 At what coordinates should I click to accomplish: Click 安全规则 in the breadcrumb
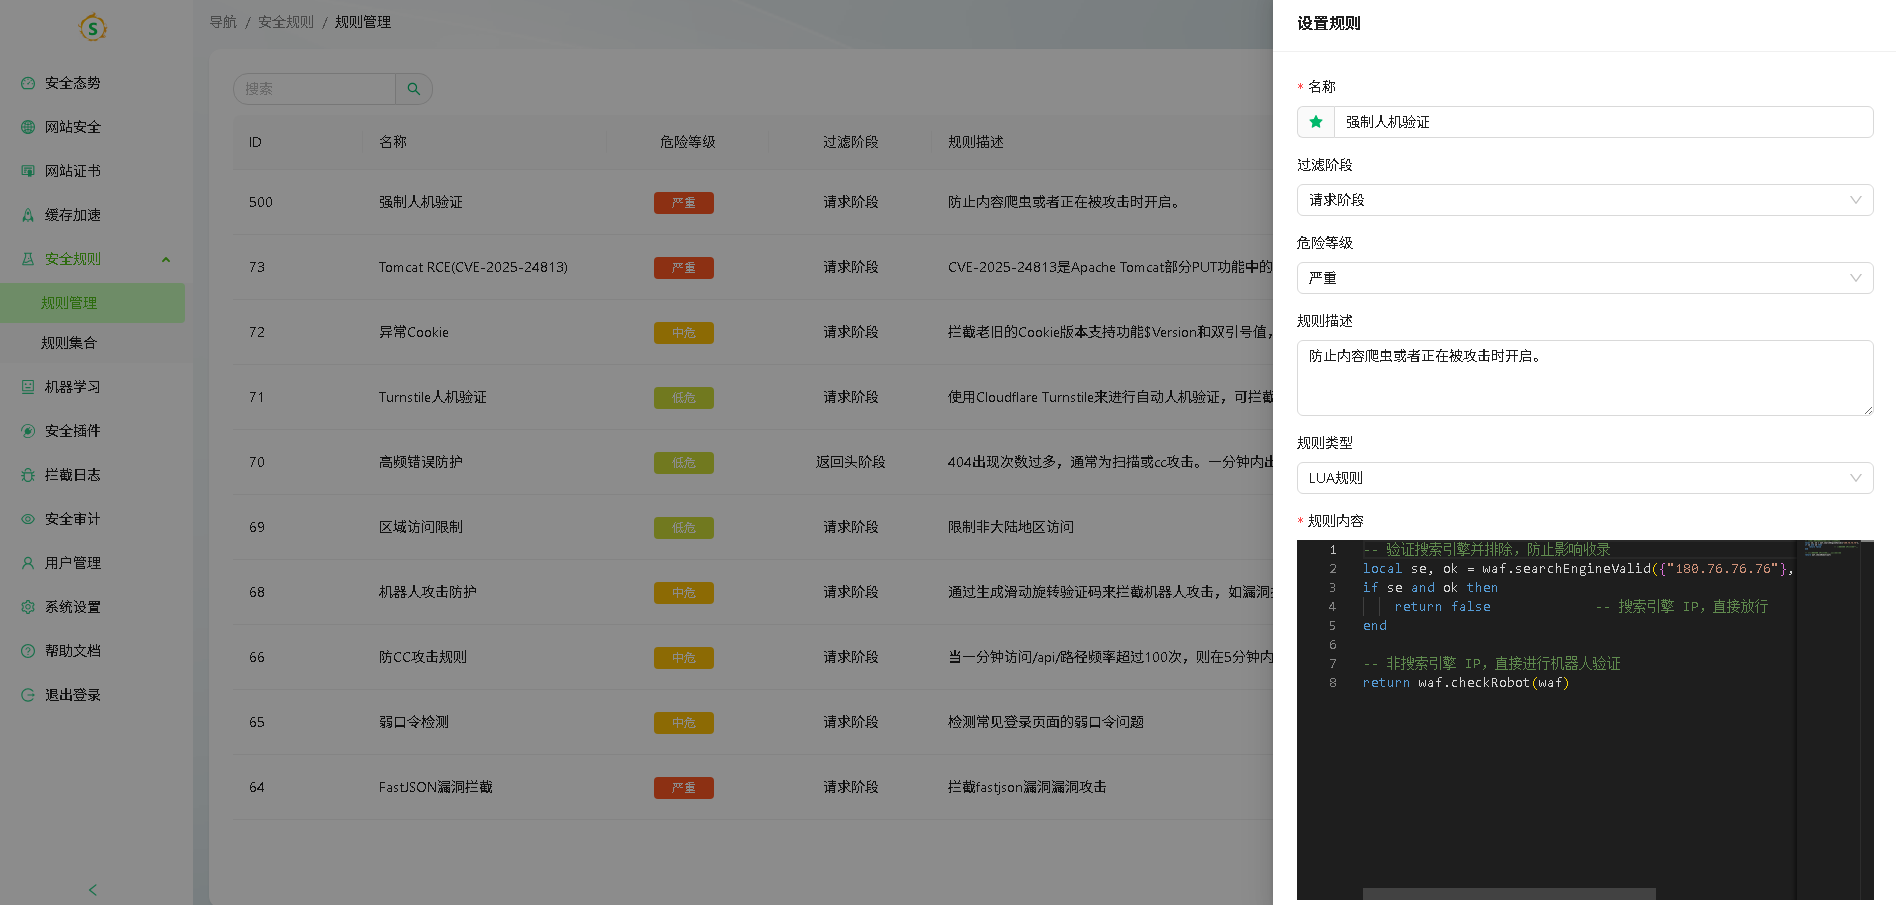285,21
